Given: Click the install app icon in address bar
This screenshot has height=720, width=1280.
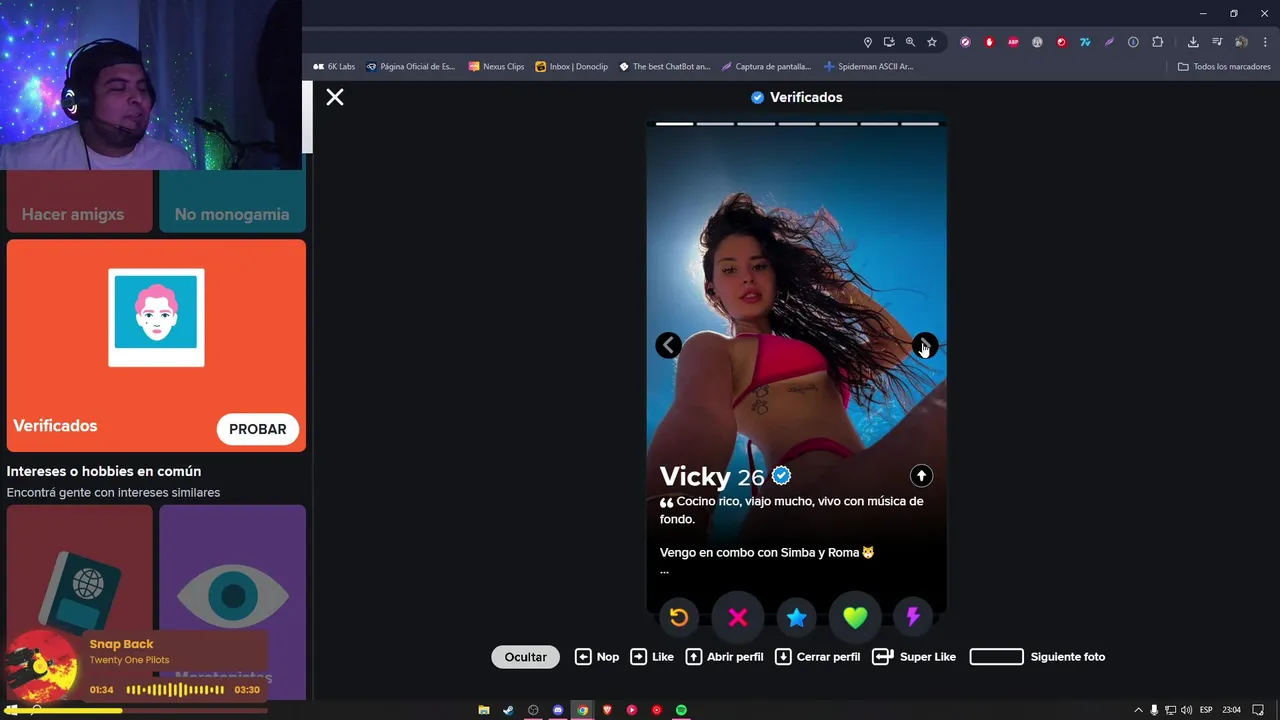Looking at the screenshot, I should coord(889,42).
